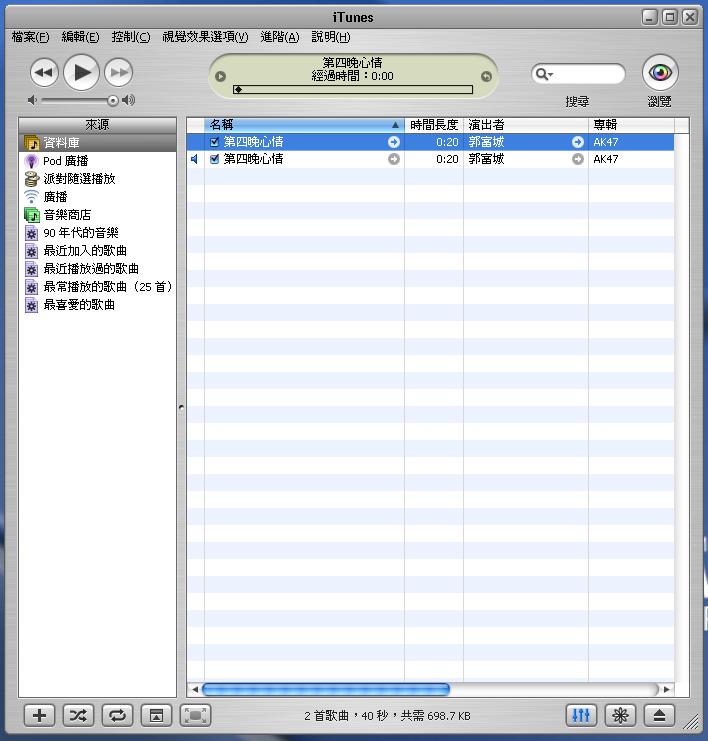Viewport: 708px width, 741px height.
Task: Select 音樂商店 in the source list
Action: tap(67, 215)
